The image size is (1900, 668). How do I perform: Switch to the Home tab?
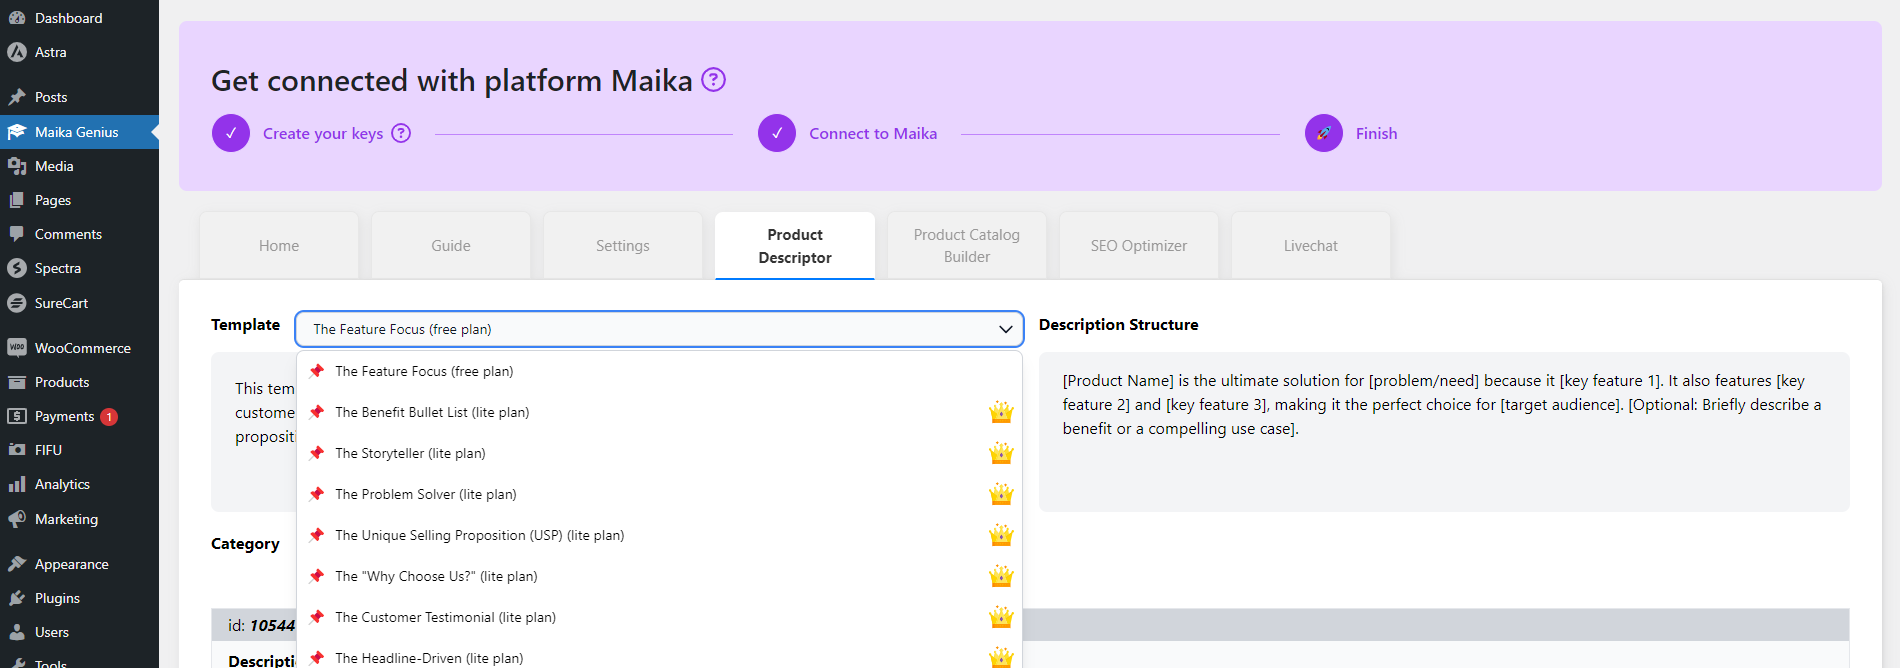[279, 246]
